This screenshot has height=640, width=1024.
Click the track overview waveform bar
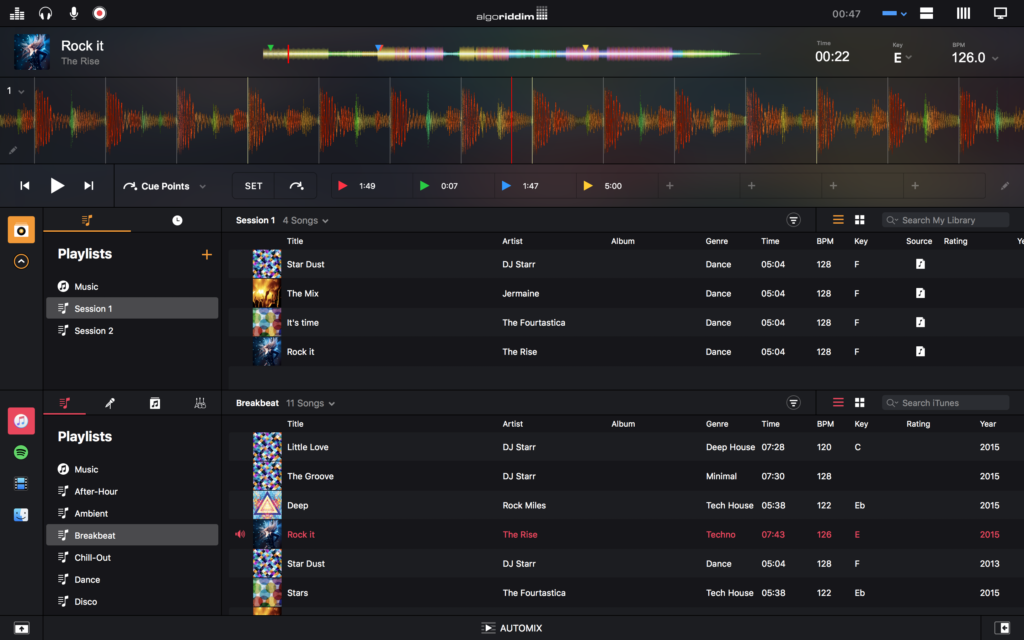pos(510,53)
